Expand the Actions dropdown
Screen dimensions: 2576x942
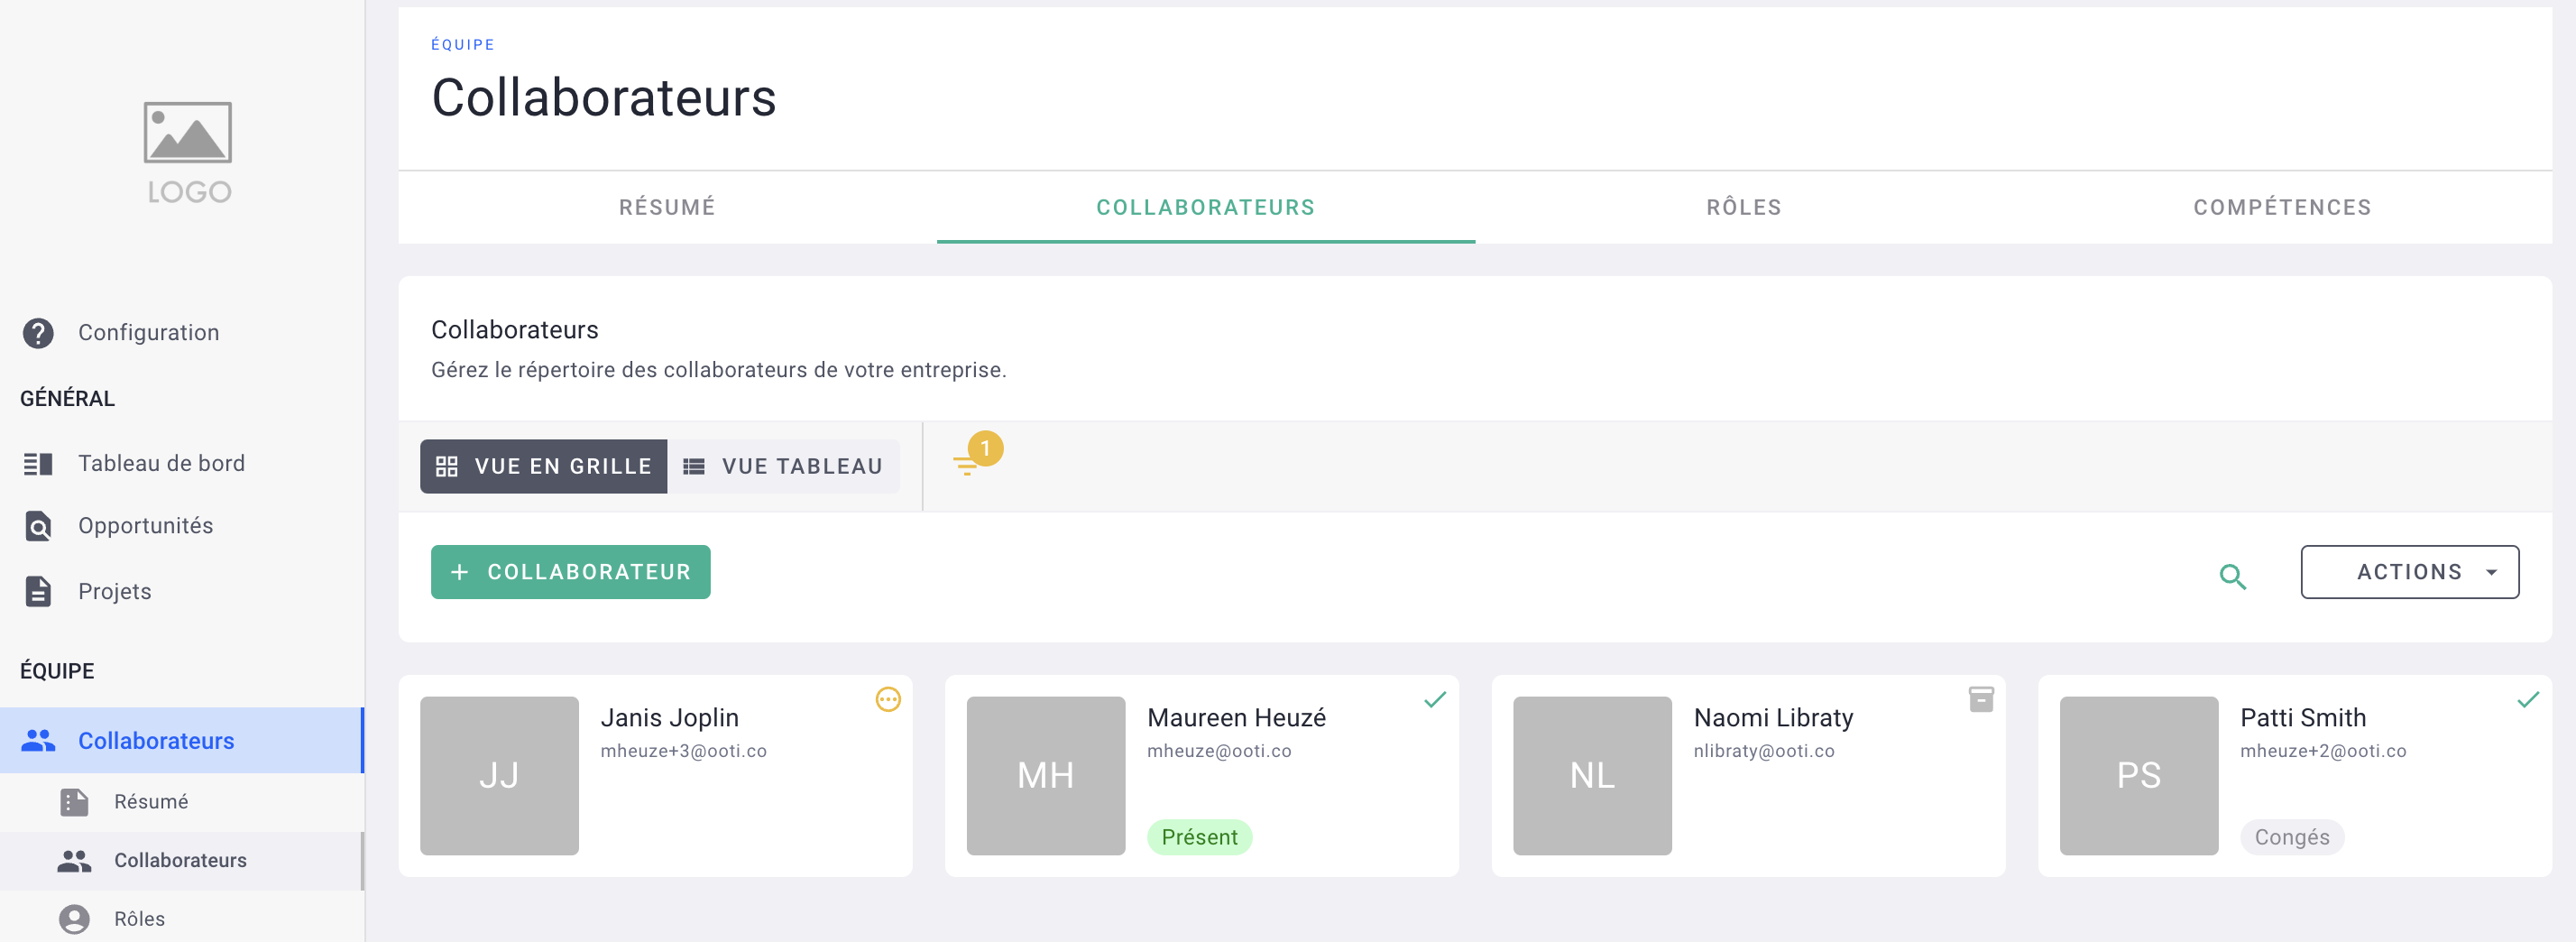[2409, 572]
